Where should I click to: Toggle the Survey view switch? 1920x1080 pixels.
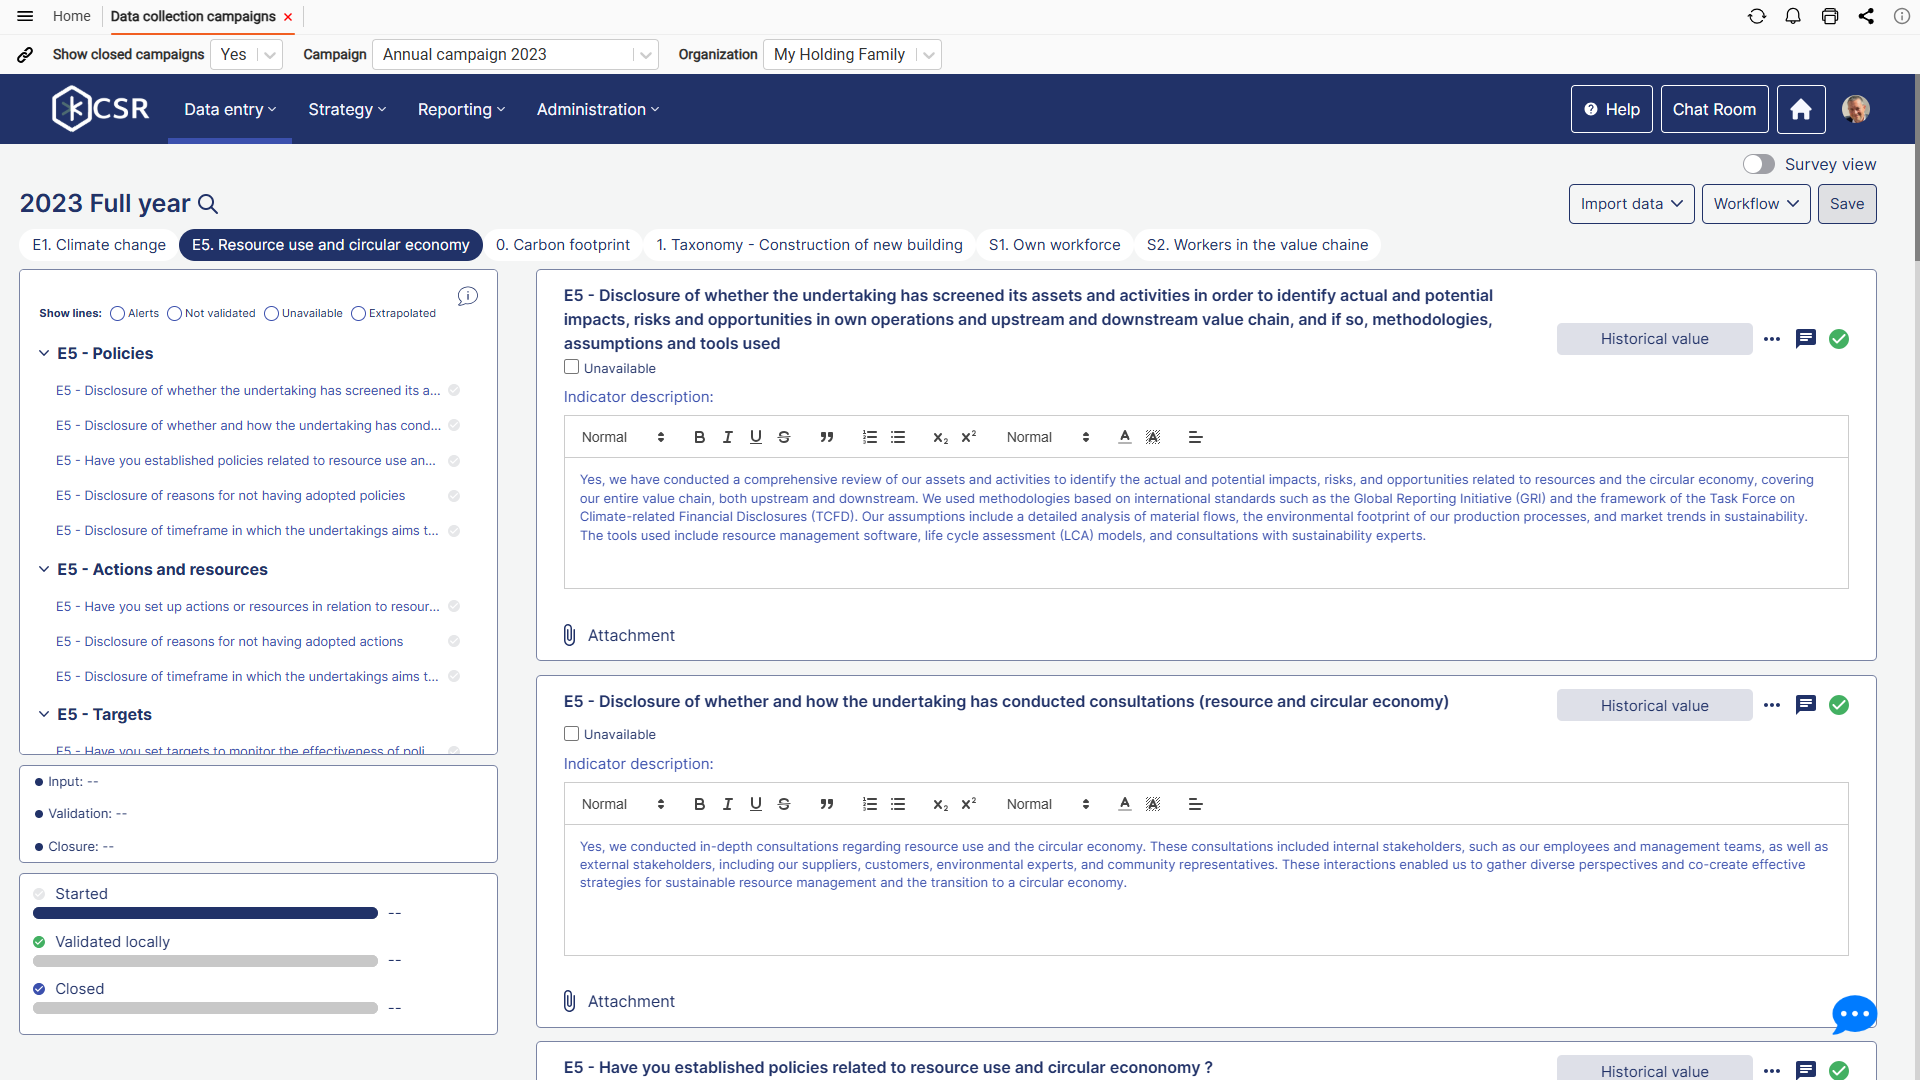coord(1758,164)
